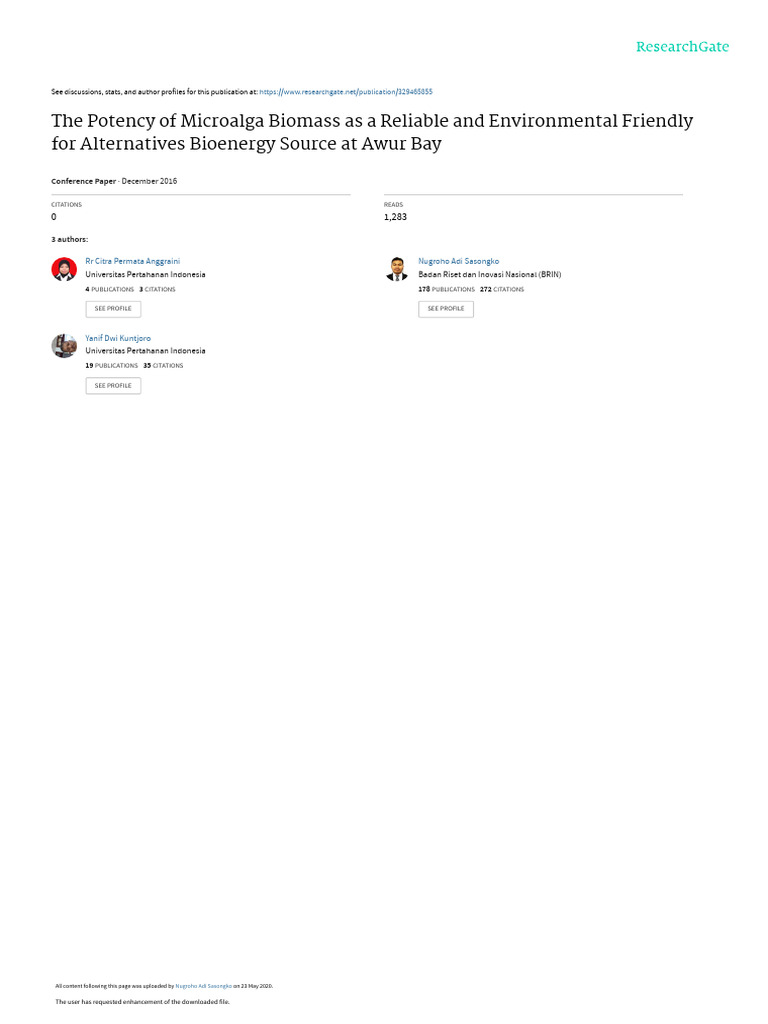The height and width of the screenshot is (1024, 768).
Task: Click the 35 citations count for Kuntjoro
Action: 163,366
